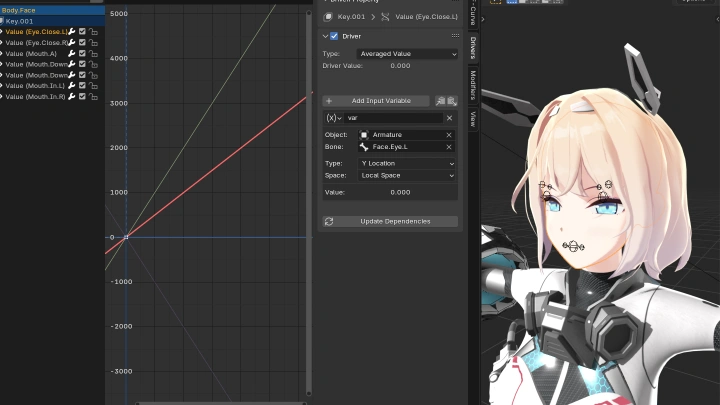Clear the Face.Eye.L bone field
The width and height of the screenshot is (720, 405).
pos(449,147)
